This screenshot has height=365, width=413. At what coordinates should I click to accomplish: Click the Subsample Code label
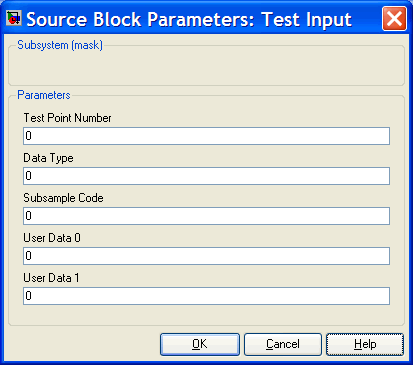click(x=63, y=198)
